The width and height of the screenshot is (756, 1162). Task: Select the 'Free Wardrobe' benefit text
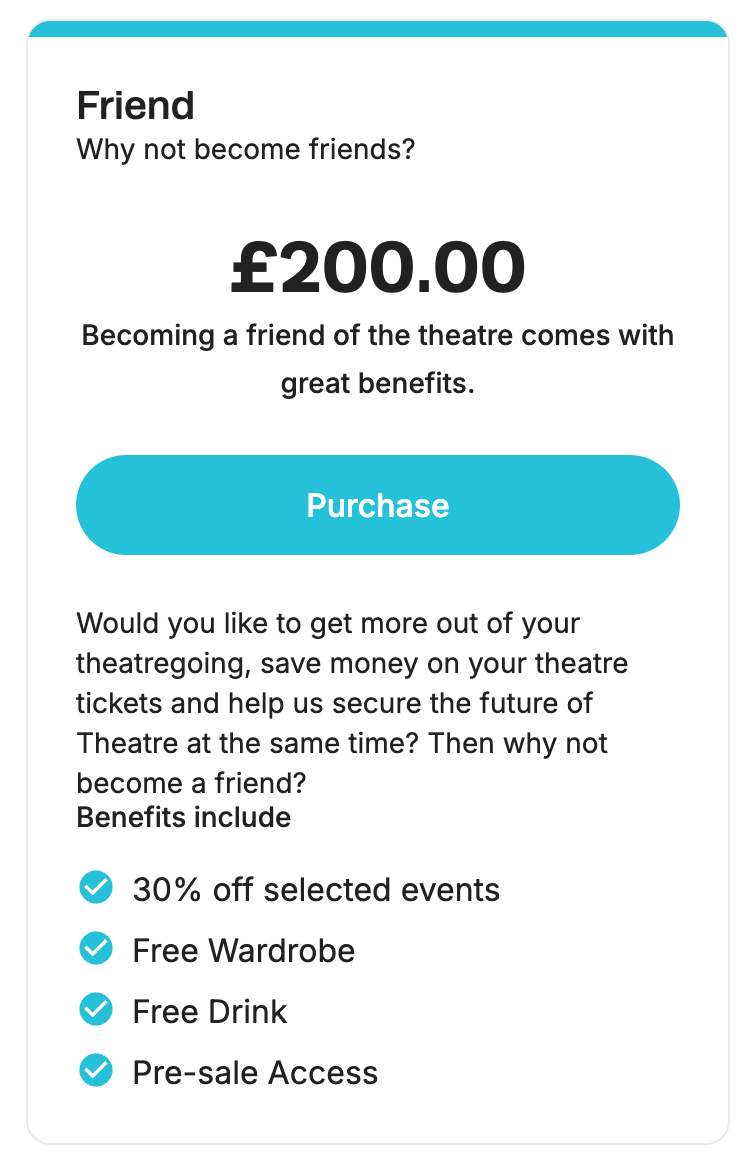point(244,950)
